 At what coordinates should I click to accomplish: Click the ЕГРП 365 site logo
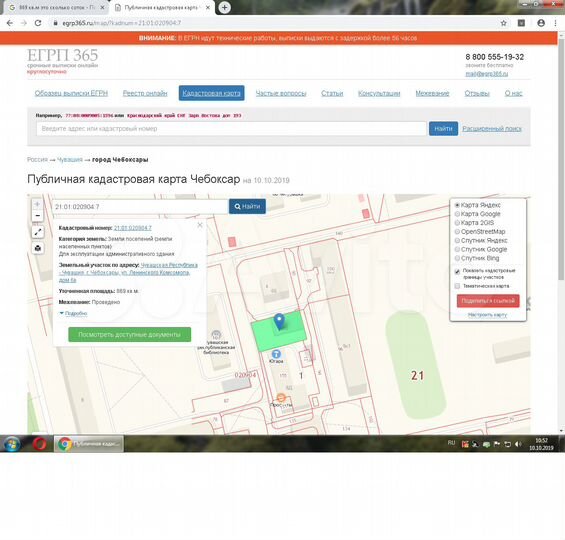pyautogui.click(x=62, y=55)
